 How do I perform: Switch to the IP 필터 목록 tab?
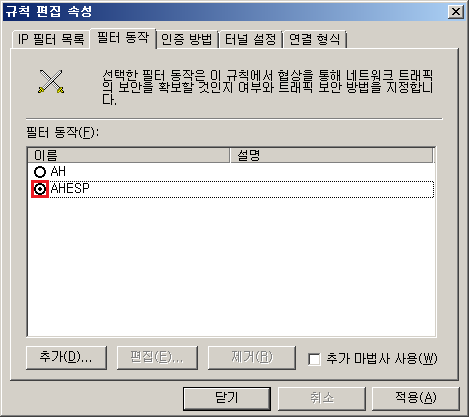[x=51, y=39]
